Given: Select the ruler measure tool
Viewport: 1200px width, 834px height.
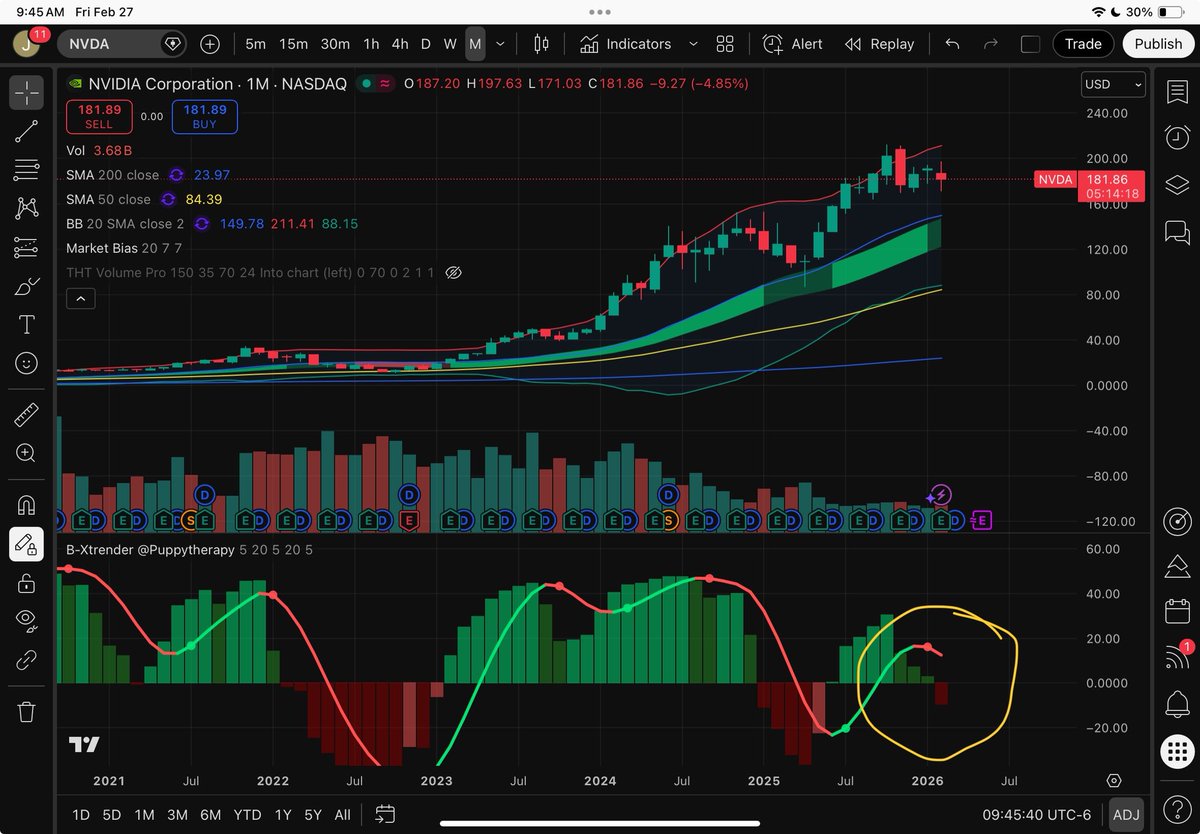Looking at the screenshot, I should 27,413.
